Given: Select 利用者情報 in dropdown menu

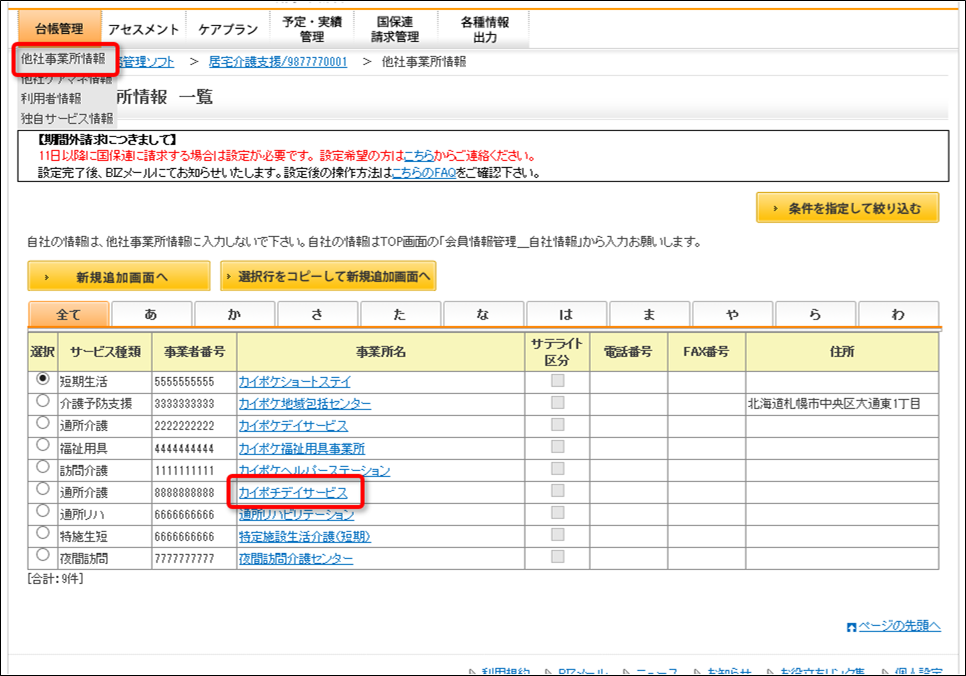Looking at the screenshot, I should click(x=51, y=98).
